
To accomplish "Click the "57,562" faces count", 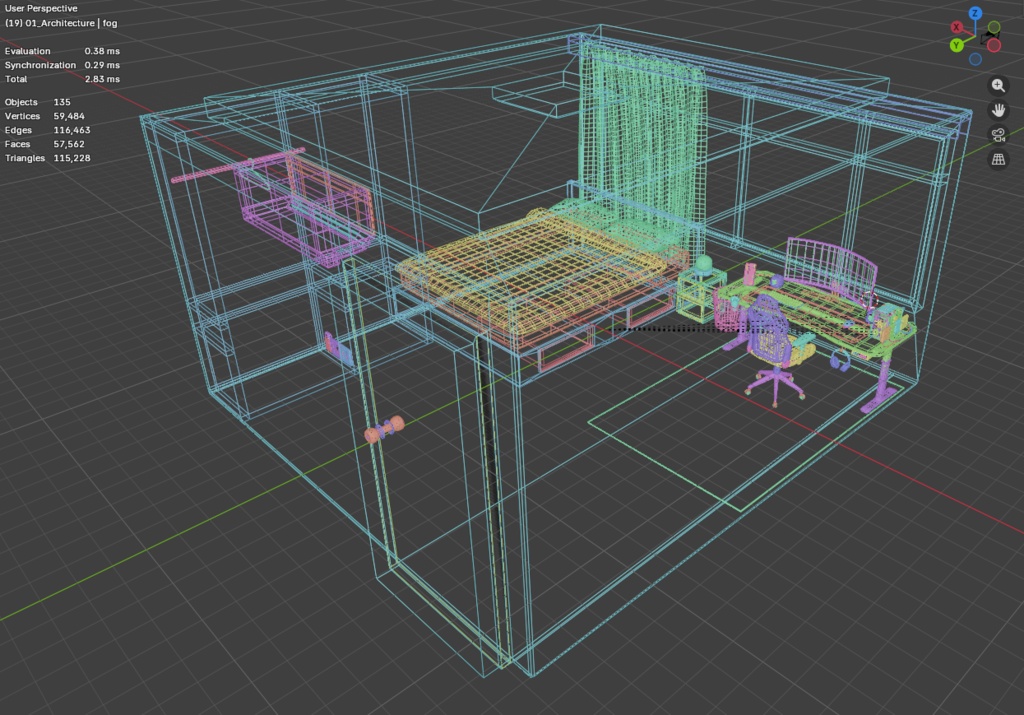I will coord(69,144).
